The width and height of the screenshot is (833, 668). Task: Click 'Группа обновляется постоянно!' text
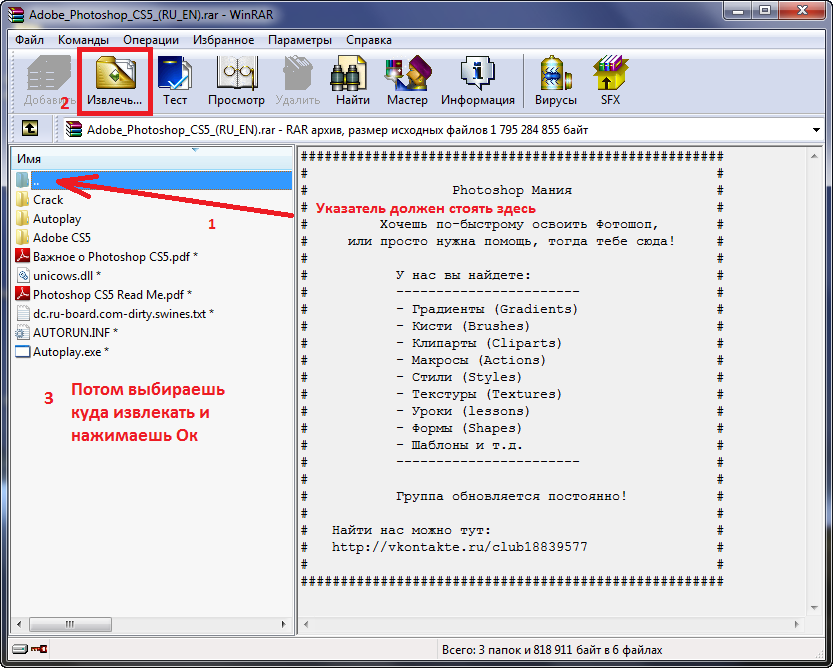pos(512,496)
